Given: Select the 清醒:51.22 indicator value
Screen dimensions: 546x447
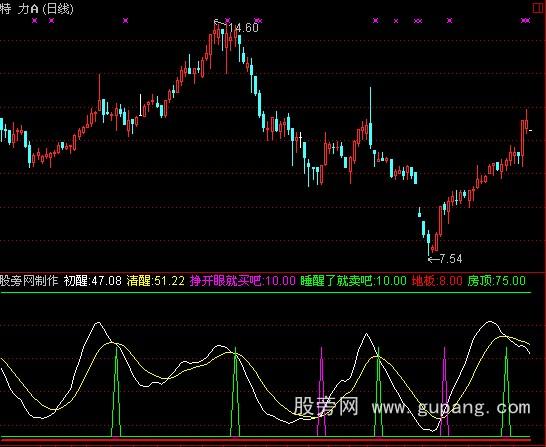Looking at the screenshot, I should [x=156, y=280].
